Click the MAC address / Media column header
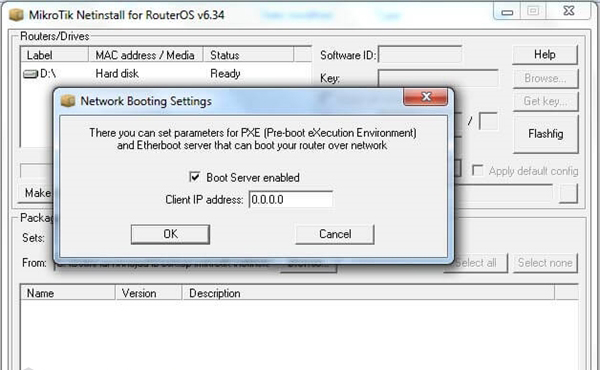This screenshot has width=600, height=370. coord(145,55)
